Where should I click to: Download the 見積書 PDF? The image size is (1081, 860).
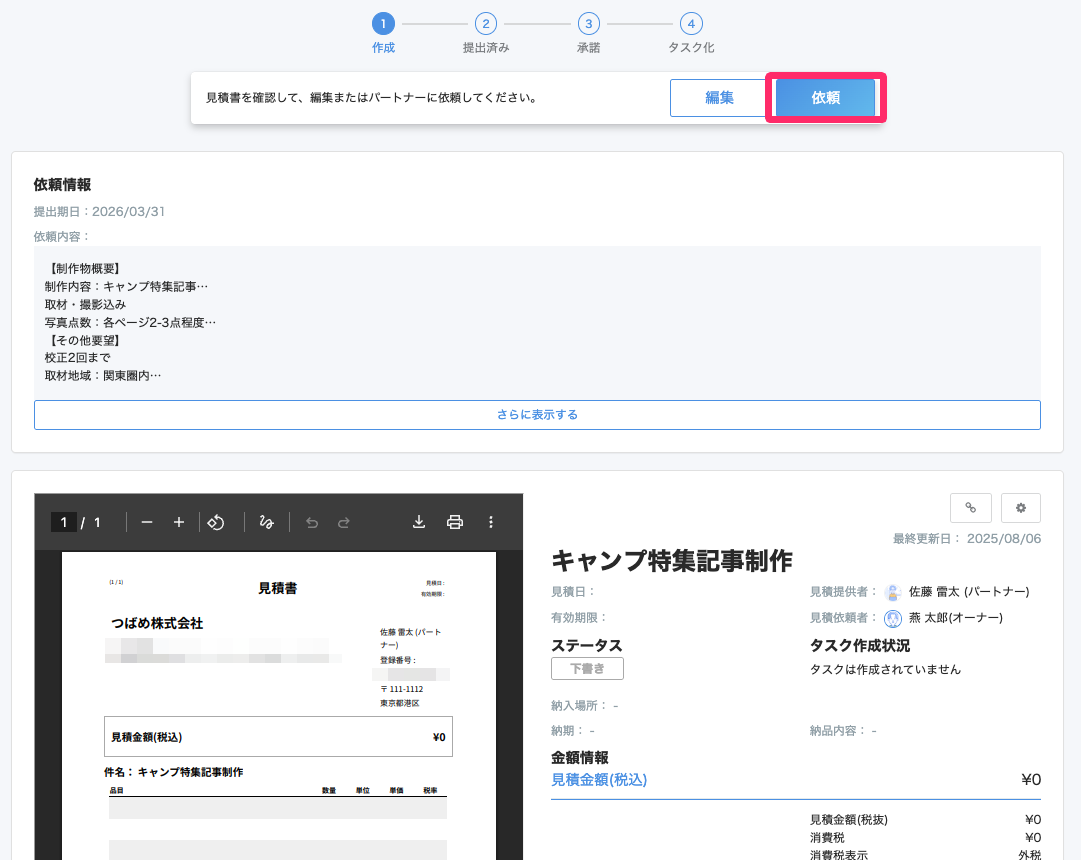419,521
